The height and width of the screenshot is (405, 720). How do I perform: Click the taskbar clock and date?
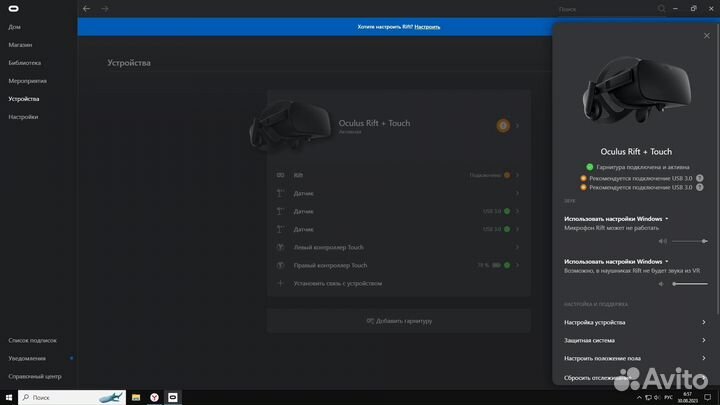pos(687,397)
